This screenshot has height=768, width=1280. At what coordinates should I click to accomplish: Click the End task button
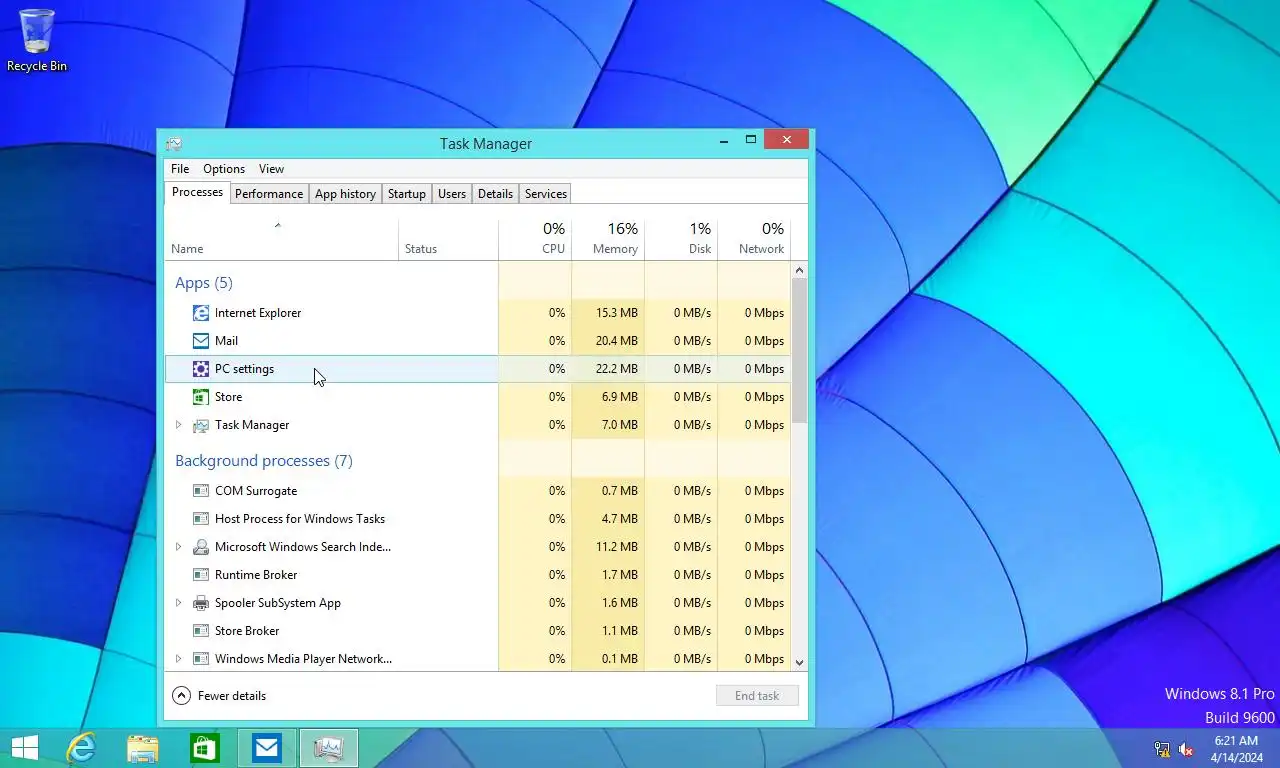[x=757, y=696]
